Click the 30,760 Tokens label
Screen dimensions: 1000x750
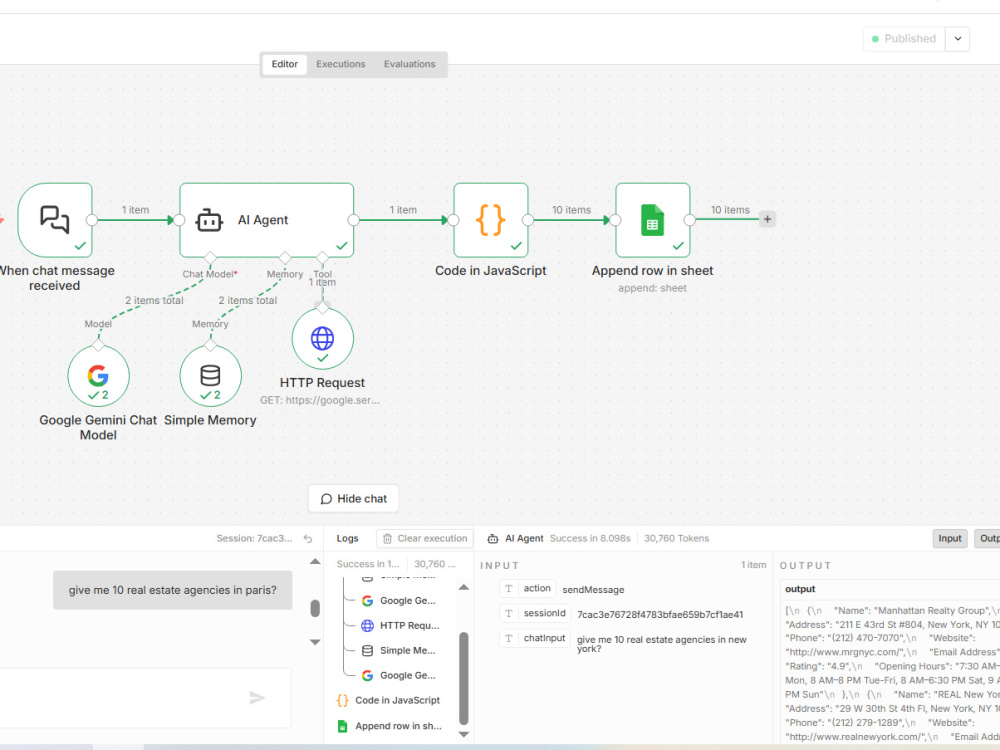(677, 539)
